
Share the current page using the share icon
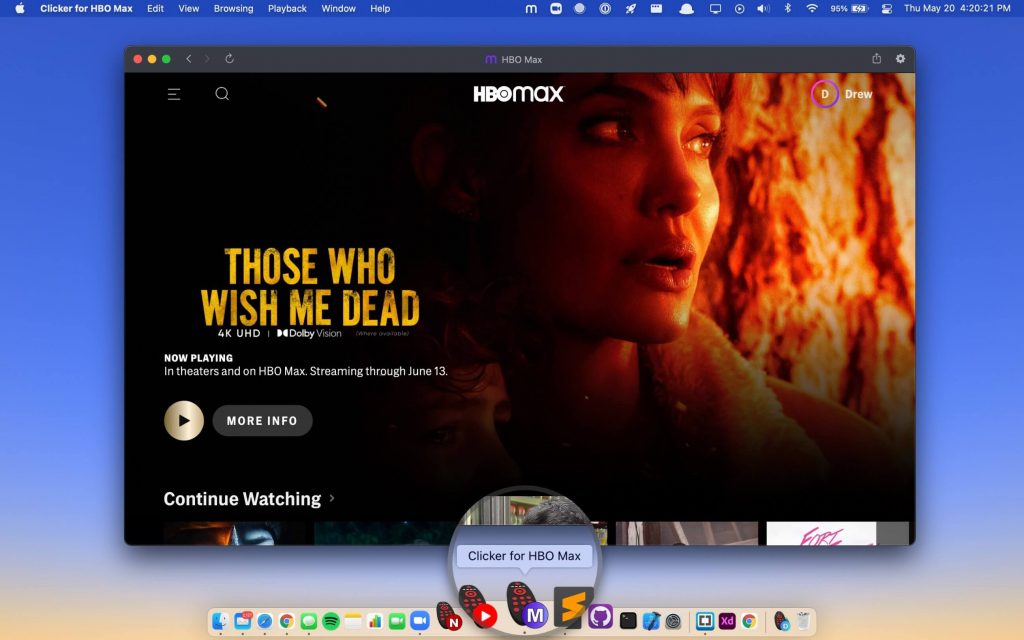tap(875, 58)
